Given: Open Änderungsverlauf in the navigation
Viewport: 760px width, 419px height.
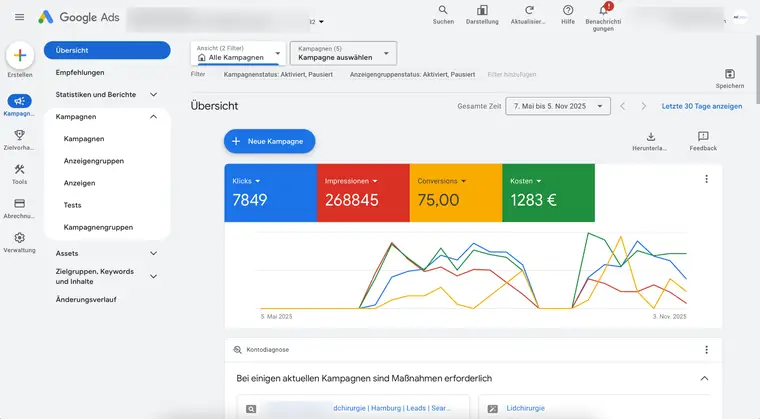Looking at the screenshot, I should coord(86,300).
